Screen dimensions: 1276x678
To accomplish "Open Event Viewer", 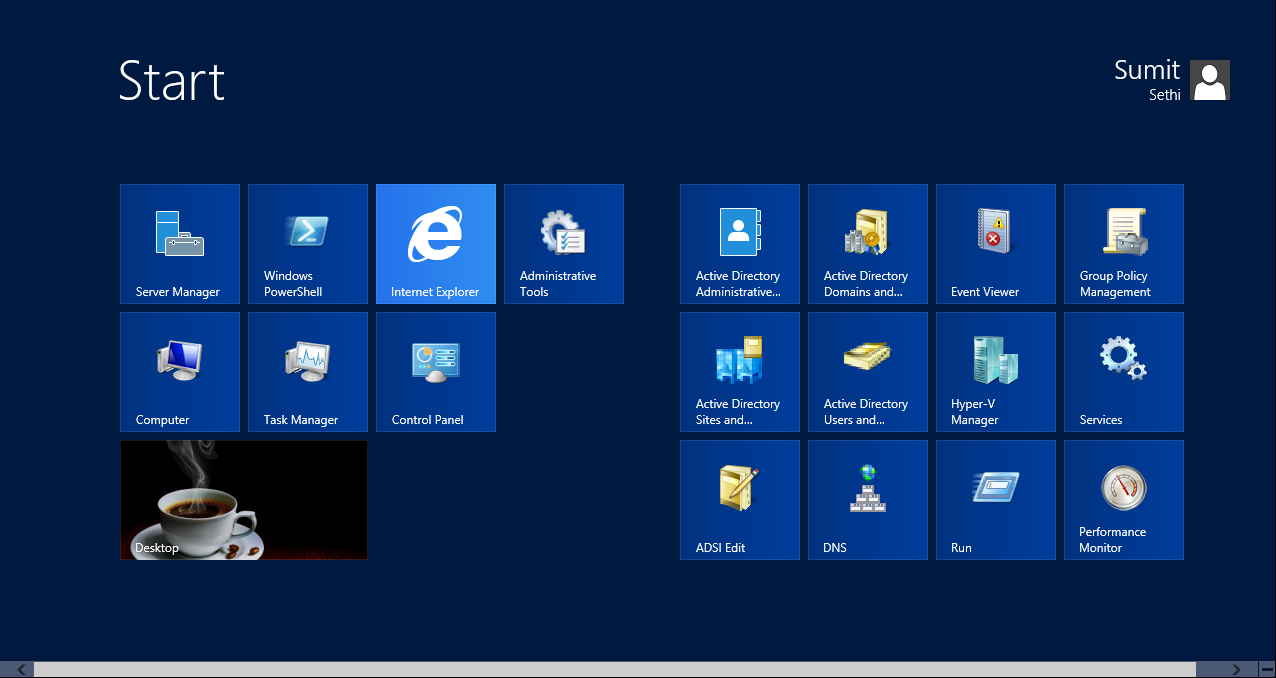I will click(x=995, y=243).
